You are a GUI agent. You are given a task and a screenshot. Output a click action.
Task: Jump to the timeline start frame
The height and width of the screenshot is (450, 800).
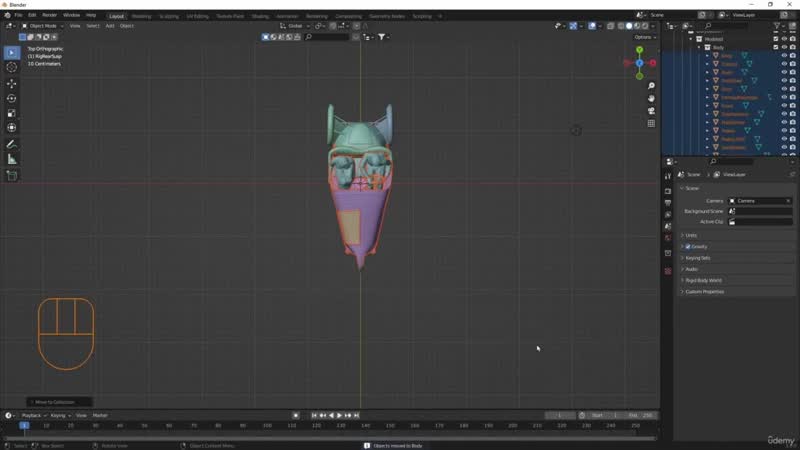tap(314, 416)
